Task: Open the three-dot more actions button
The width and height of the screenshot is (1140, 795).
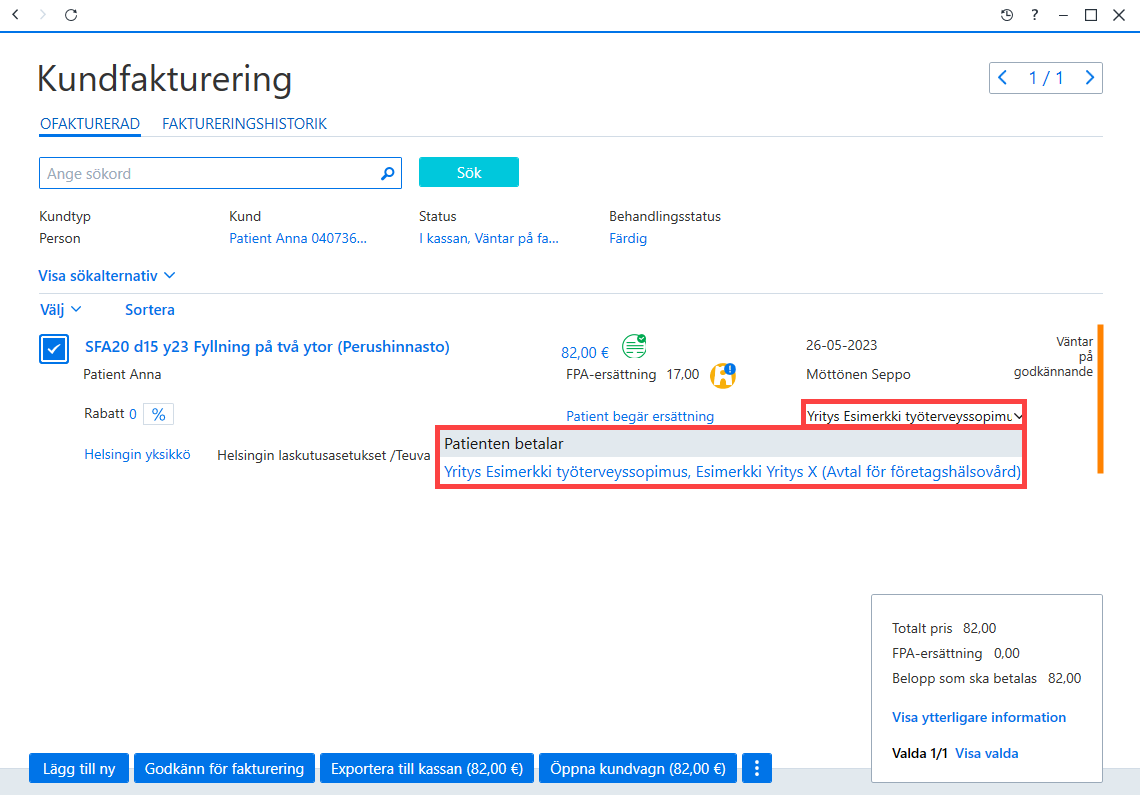Action: (757, 768)
